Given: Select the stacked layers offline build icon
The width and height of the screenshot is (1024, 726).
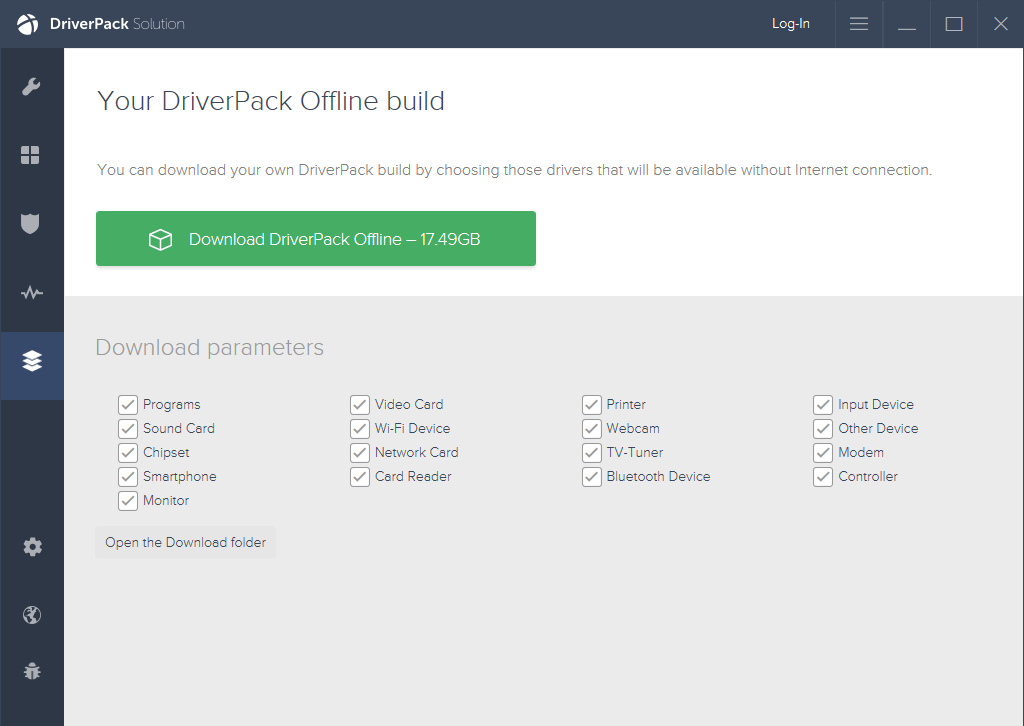Looking at the screenshot, I should (x=32, y=360).
